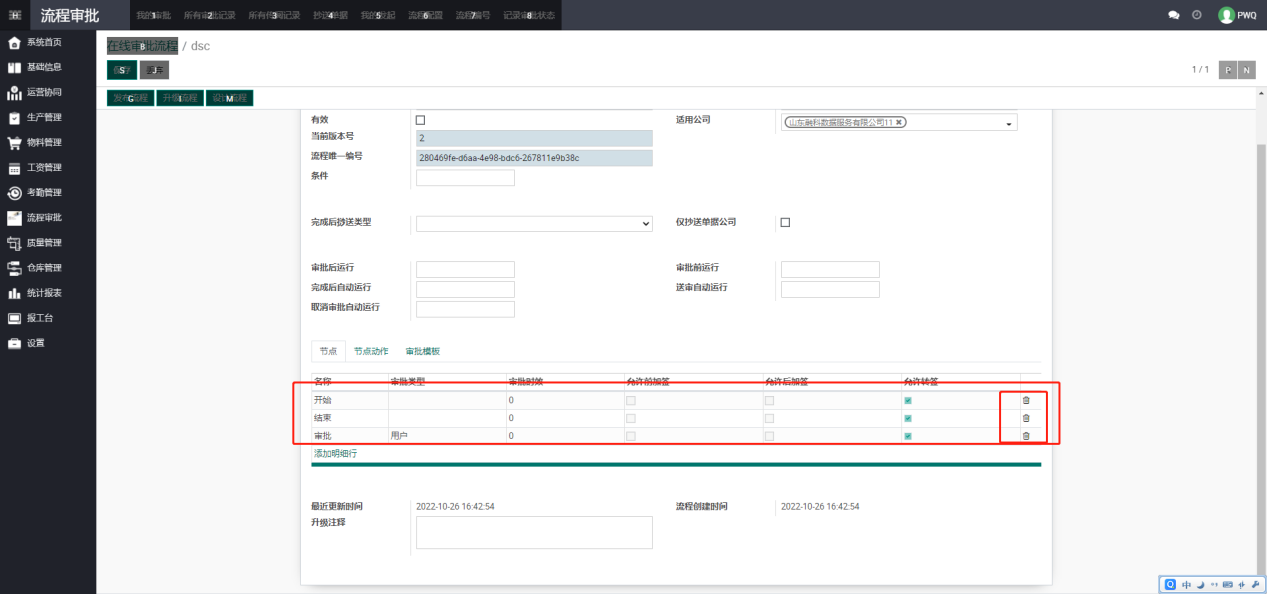Open 仓库管理 from the sidebar
Viewport: 1267px width, 594px height.
[x=43, y=268]
